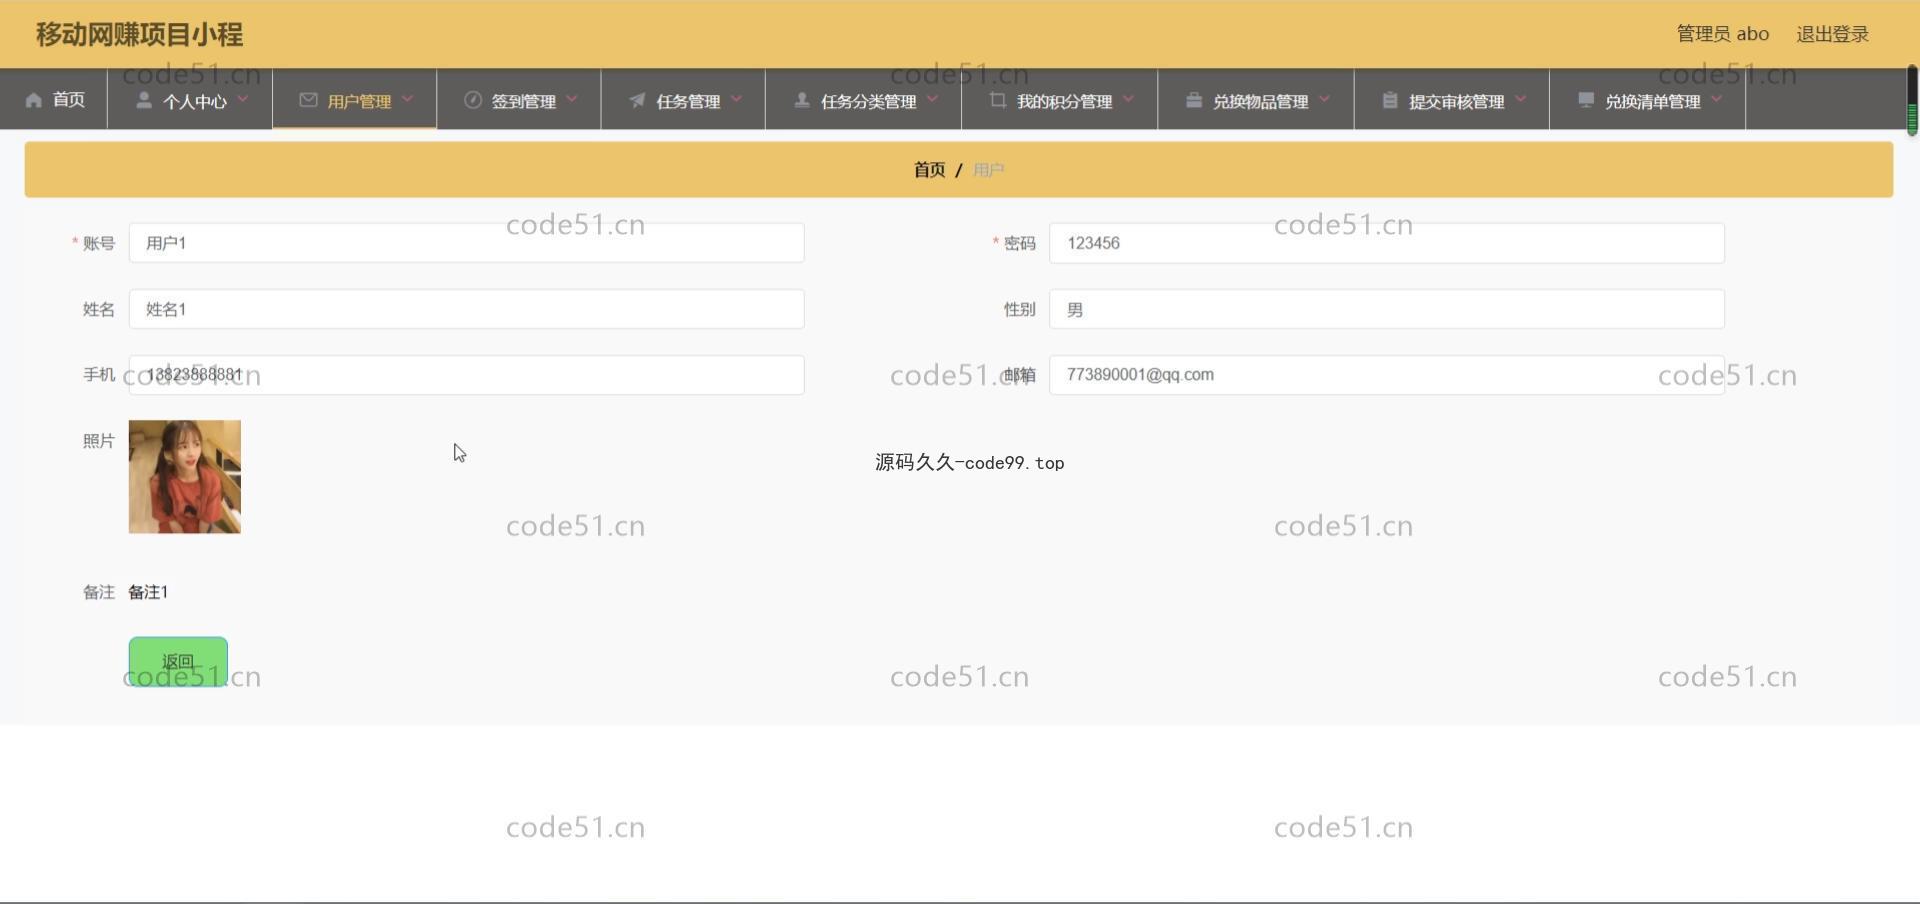Click the briefcase icon beside 兑换物品管理
Image resolution: width=1920 pixels, height=904 pixels.
click(1194, 100)
